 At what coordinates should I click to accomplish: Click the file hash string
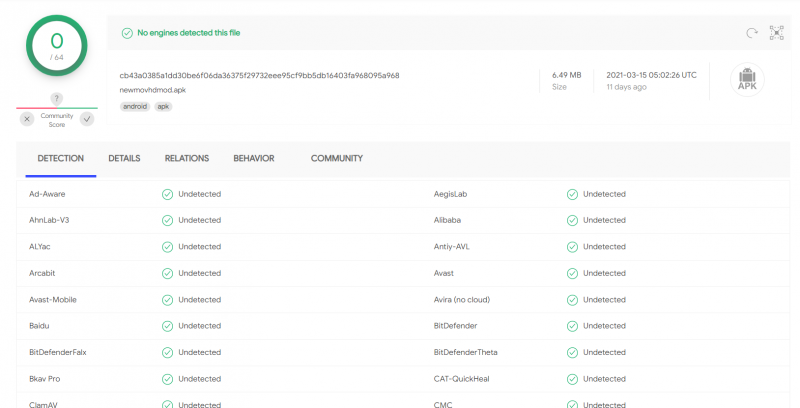(259, 75)
